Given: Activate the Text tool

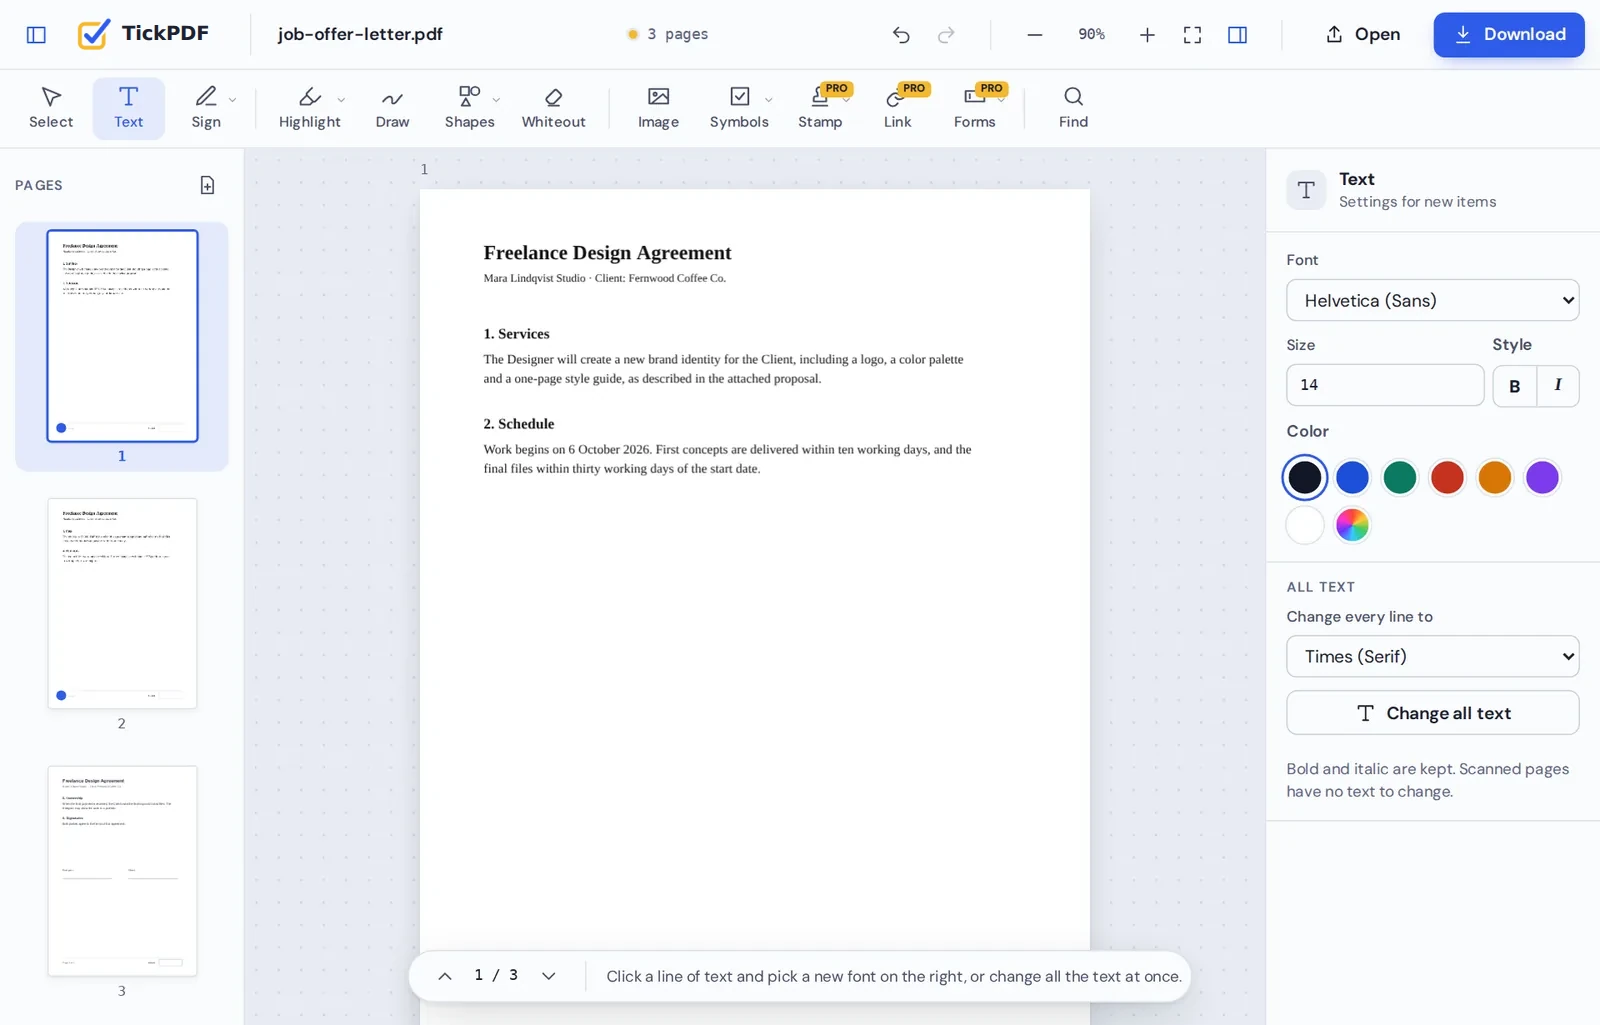Looking at the screenshot, I should click(x=129, y=108).
